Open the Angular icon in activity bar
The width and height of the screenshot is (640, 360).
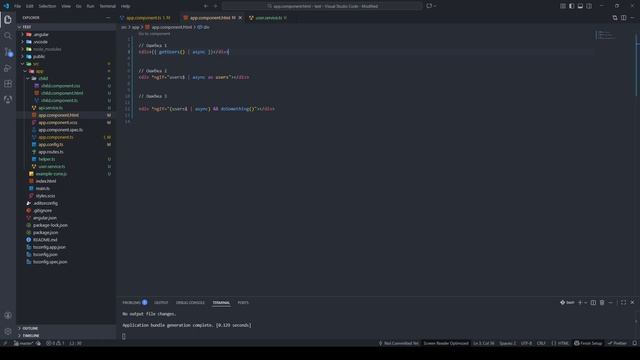[8, 100]
